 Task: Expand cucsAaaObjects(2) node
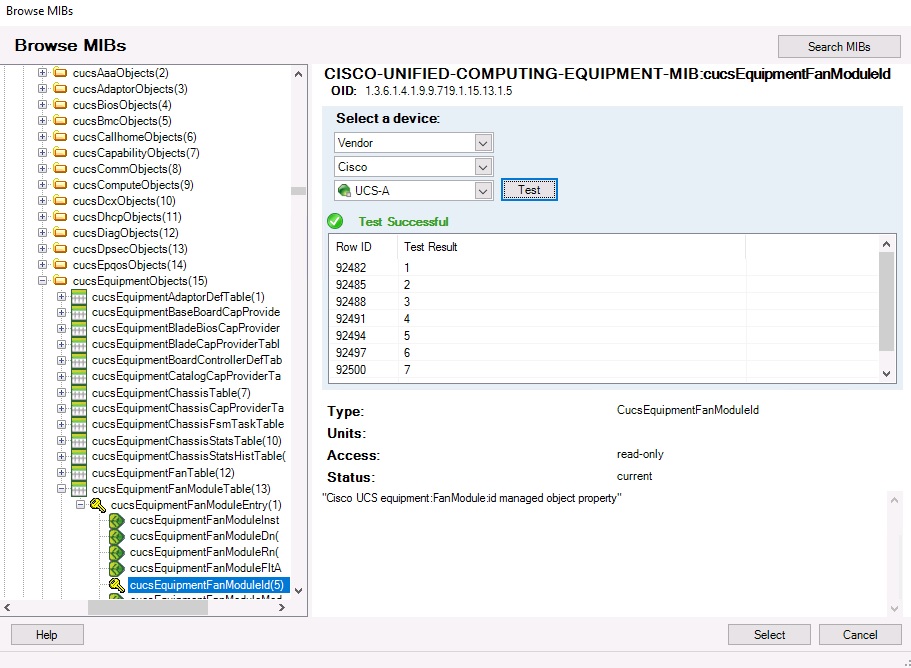tap(42, 73)
